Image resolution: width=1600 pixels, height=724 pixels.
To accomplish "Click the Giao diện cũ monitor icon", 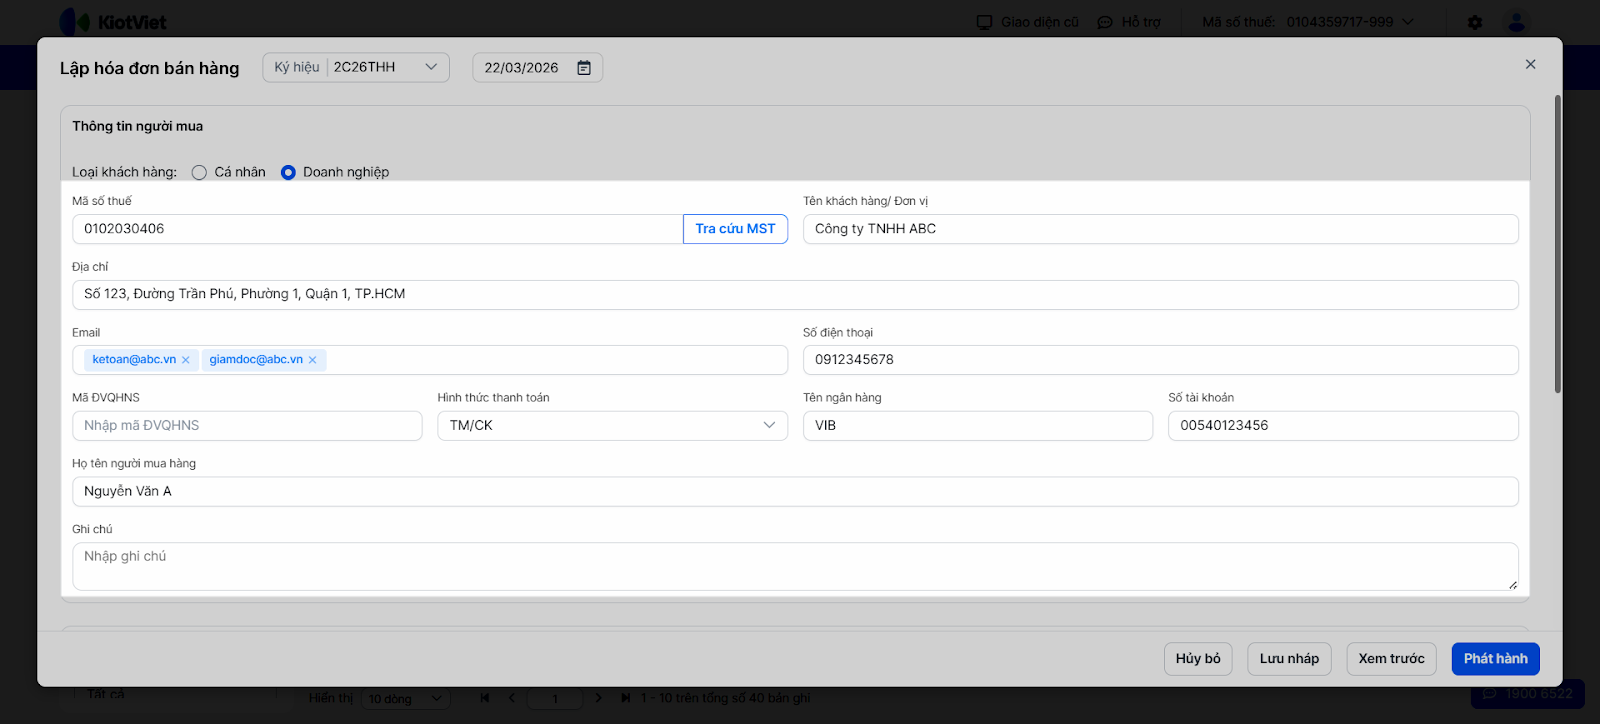I will click(x=985, y=22).
